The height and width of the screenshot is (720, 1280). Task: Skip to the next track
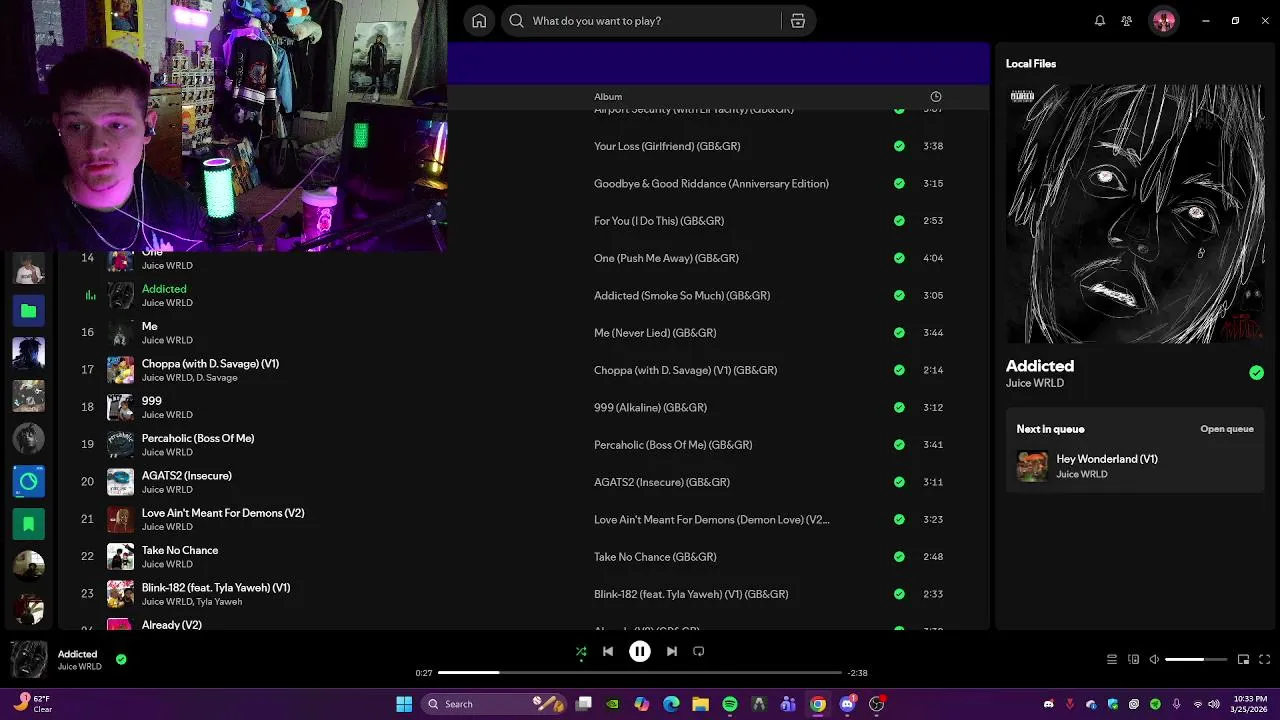672,651
